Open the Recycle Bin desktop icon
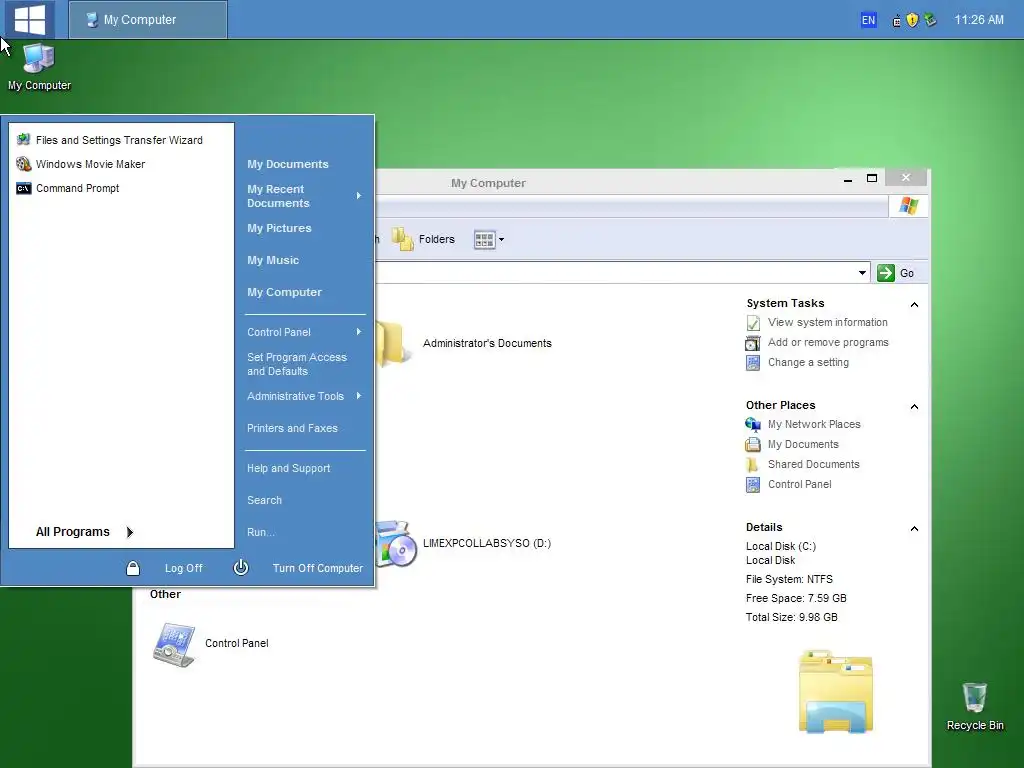 975,706
